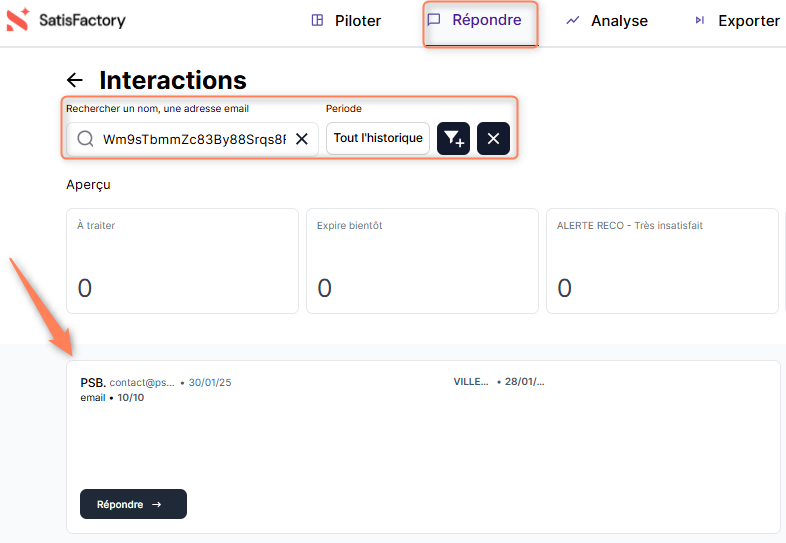
Task: Click the SatisFactory logo icon
Action: (18, 20)
